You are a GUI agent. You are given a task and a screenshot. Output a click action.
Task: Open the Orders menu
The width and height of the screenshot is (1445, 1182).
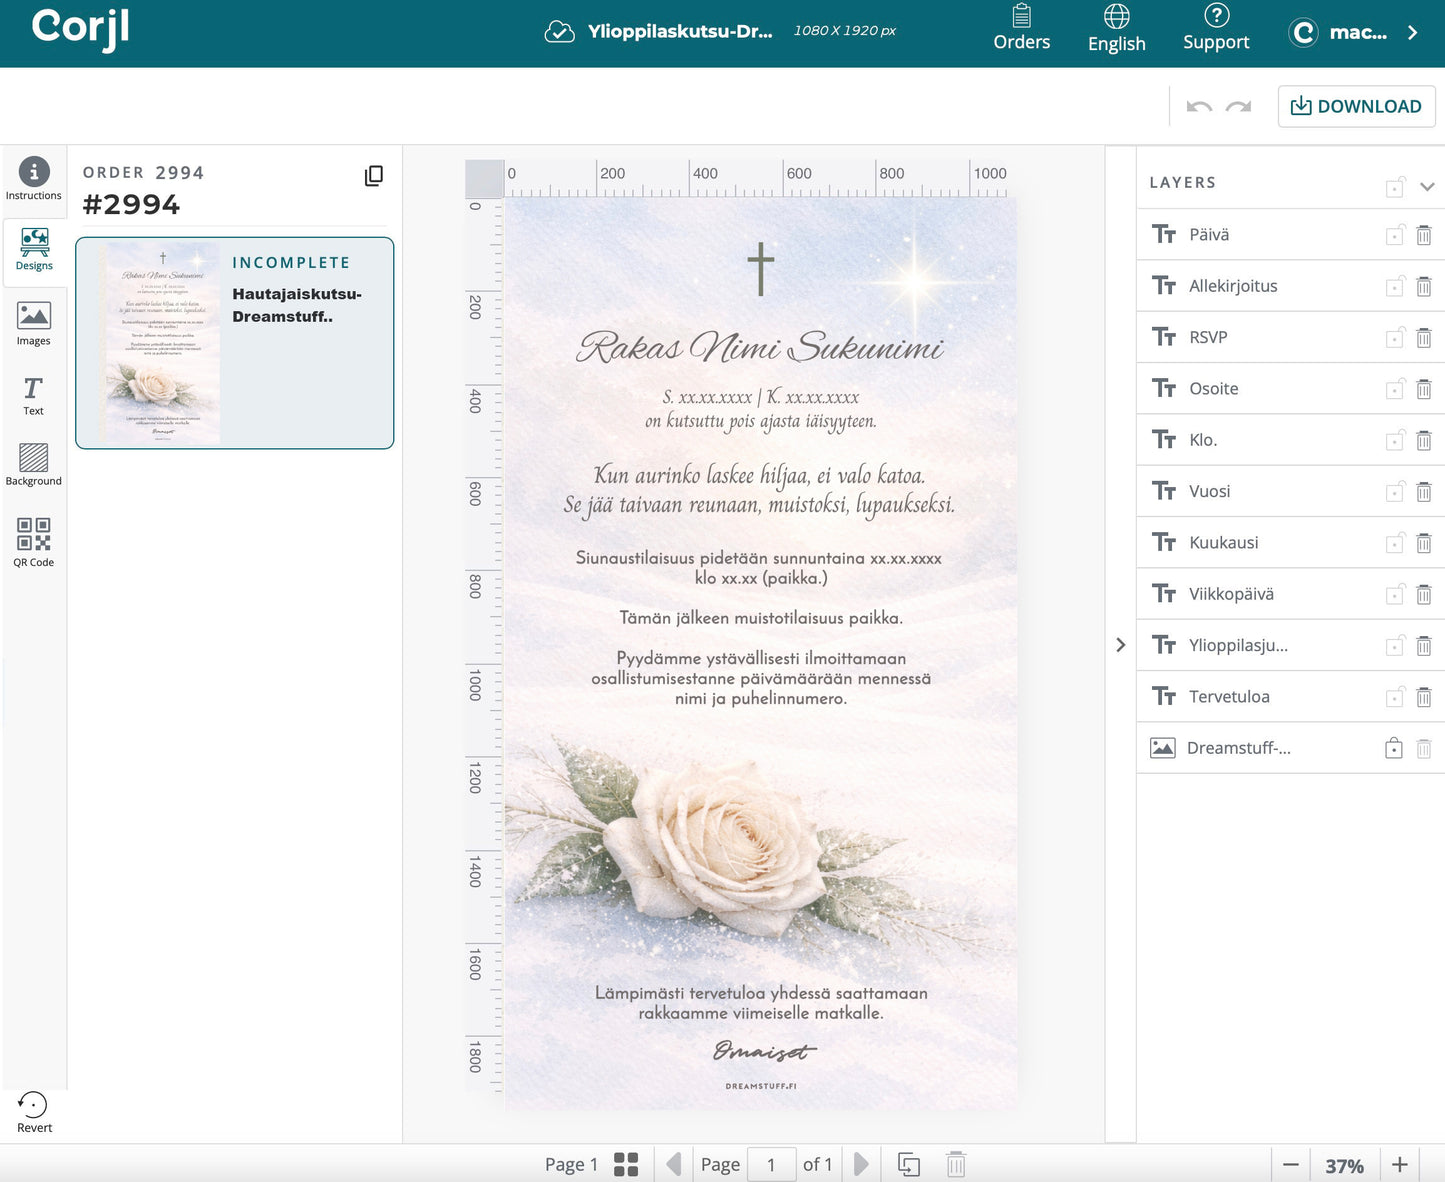click(1021, 28)
